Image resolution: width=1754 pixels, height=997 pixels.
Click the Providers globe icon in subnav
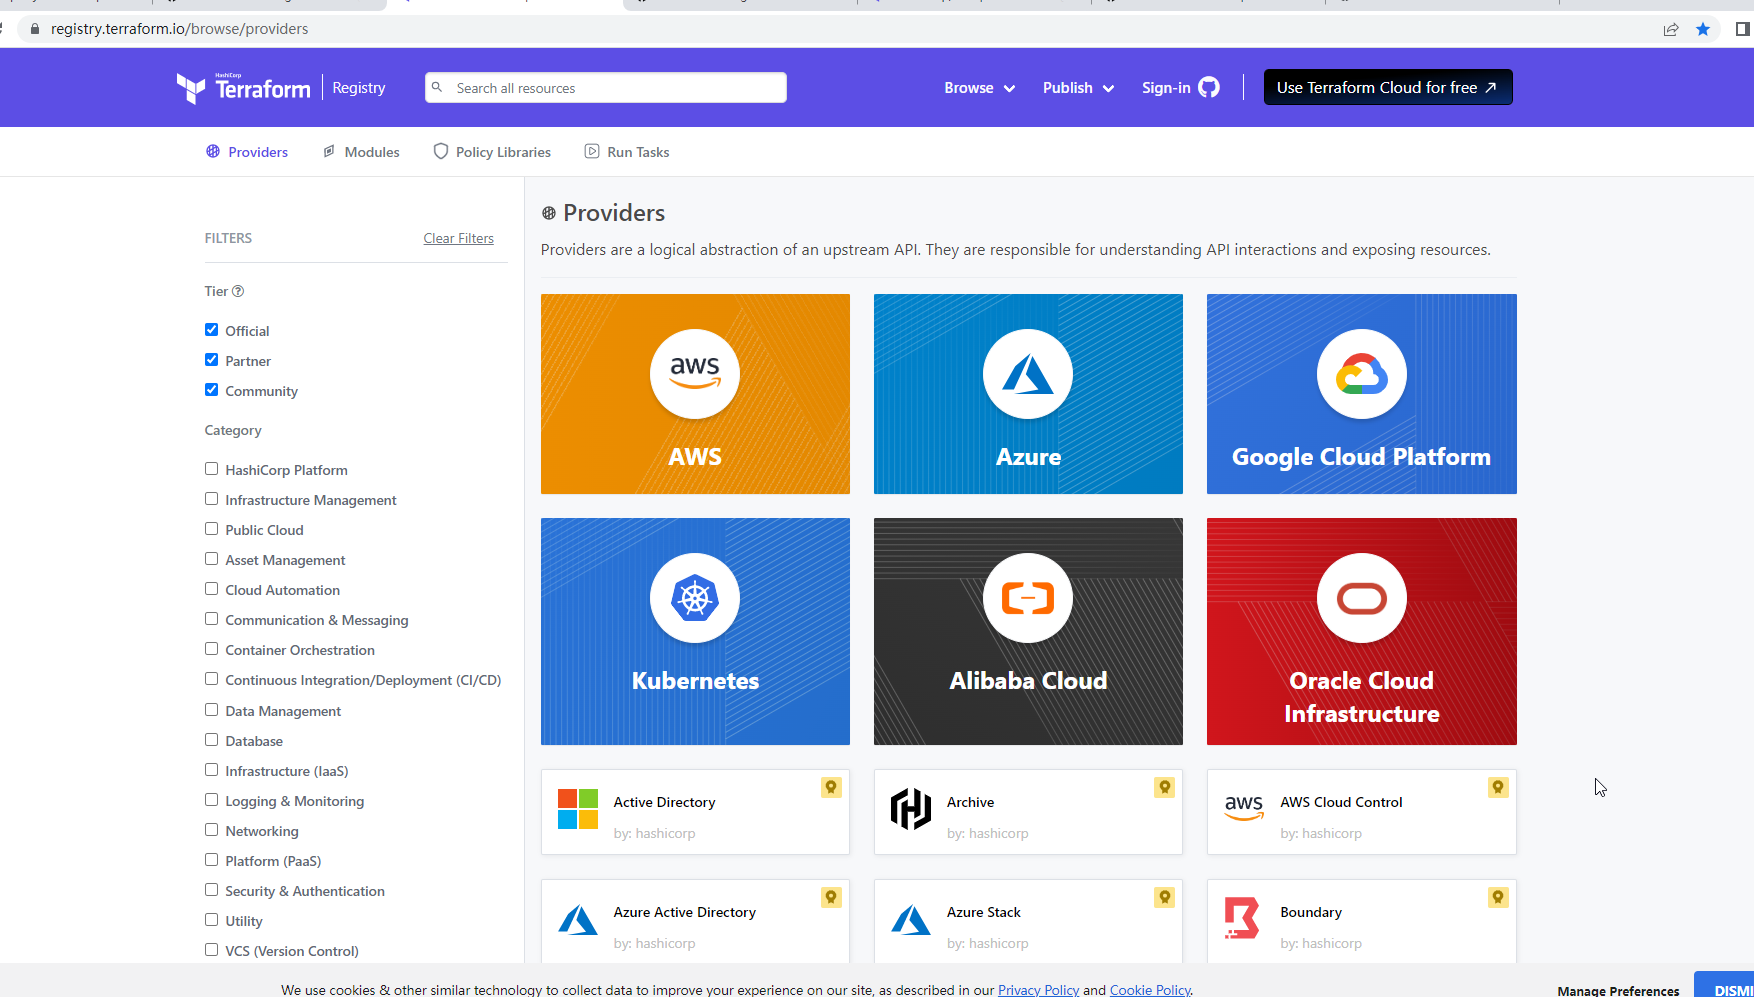pyautogui.click(x=213, y=151)
